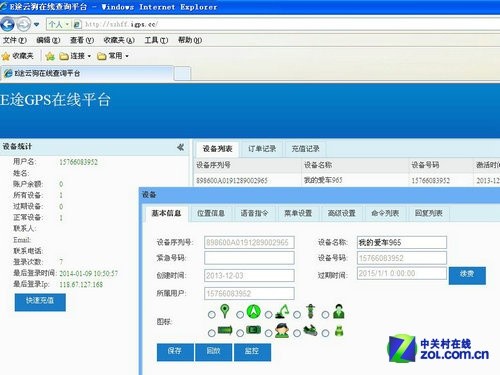Select the last small green figure radio button
This screenshot has width=500, height=375.
point(325,333)
